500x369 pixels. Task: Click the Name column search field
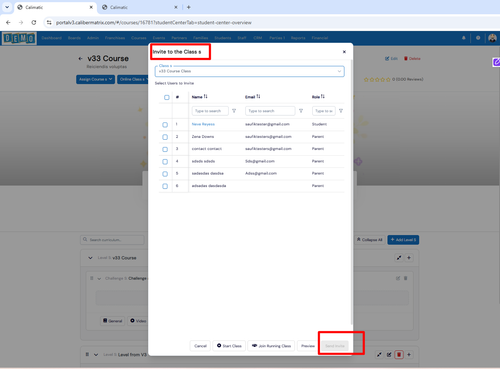point(210,111)
